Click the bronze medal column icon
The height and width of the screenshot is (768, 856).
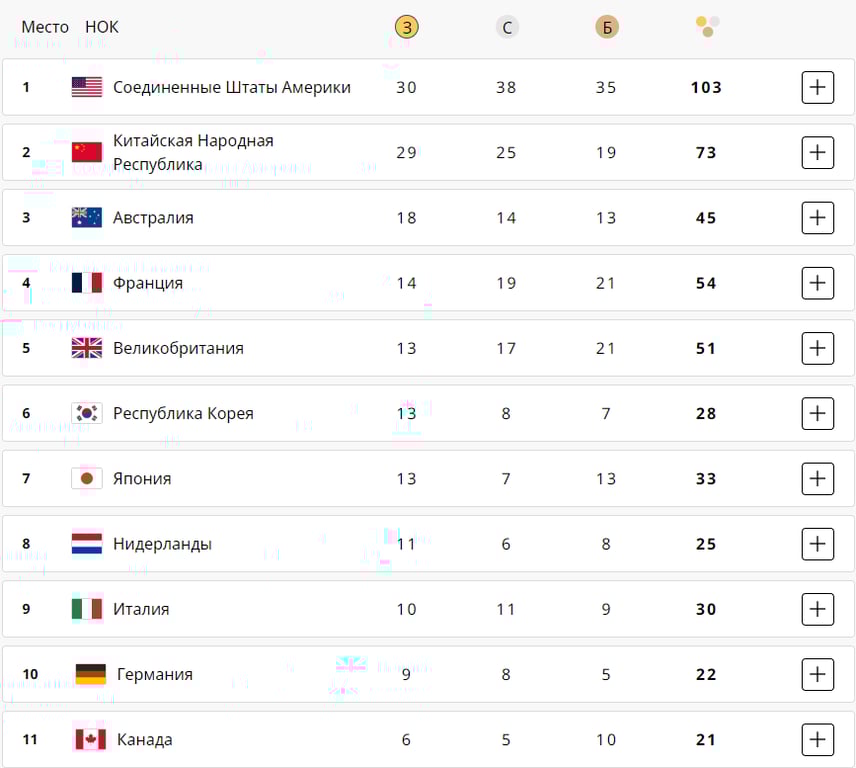coord(606,27)
